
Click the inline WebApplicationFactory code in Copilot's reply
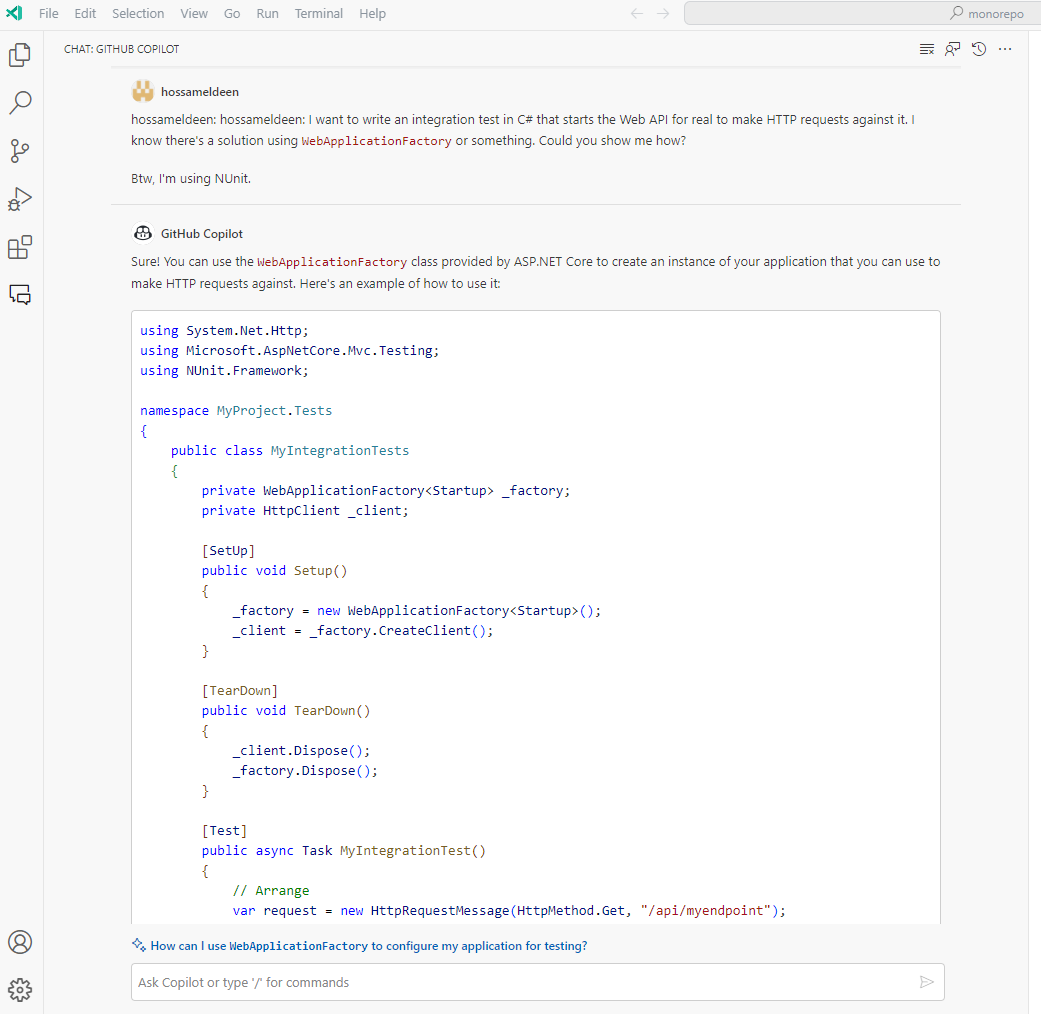[332, 262]
